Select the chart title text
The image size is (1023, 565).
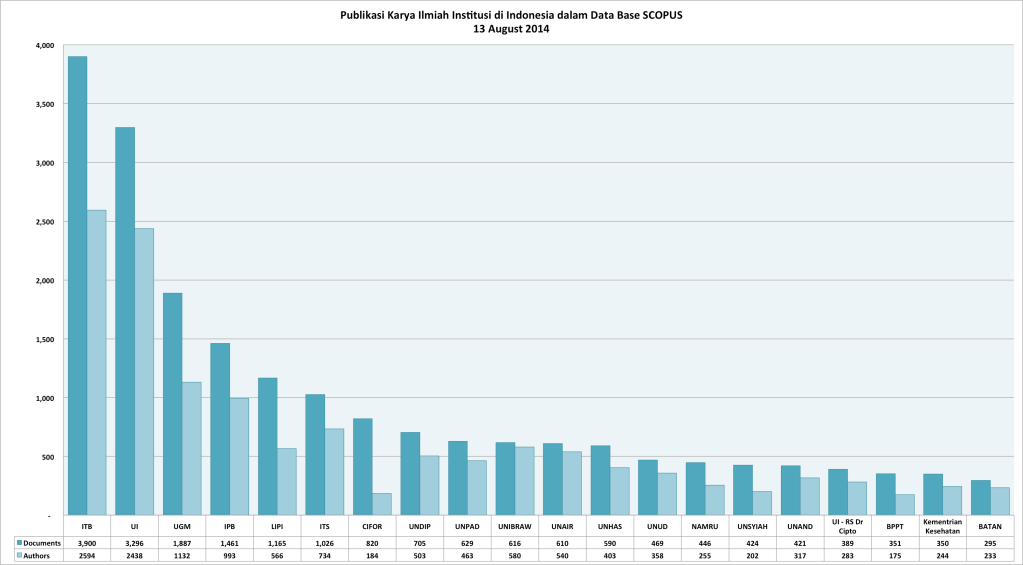coord(511,16)
